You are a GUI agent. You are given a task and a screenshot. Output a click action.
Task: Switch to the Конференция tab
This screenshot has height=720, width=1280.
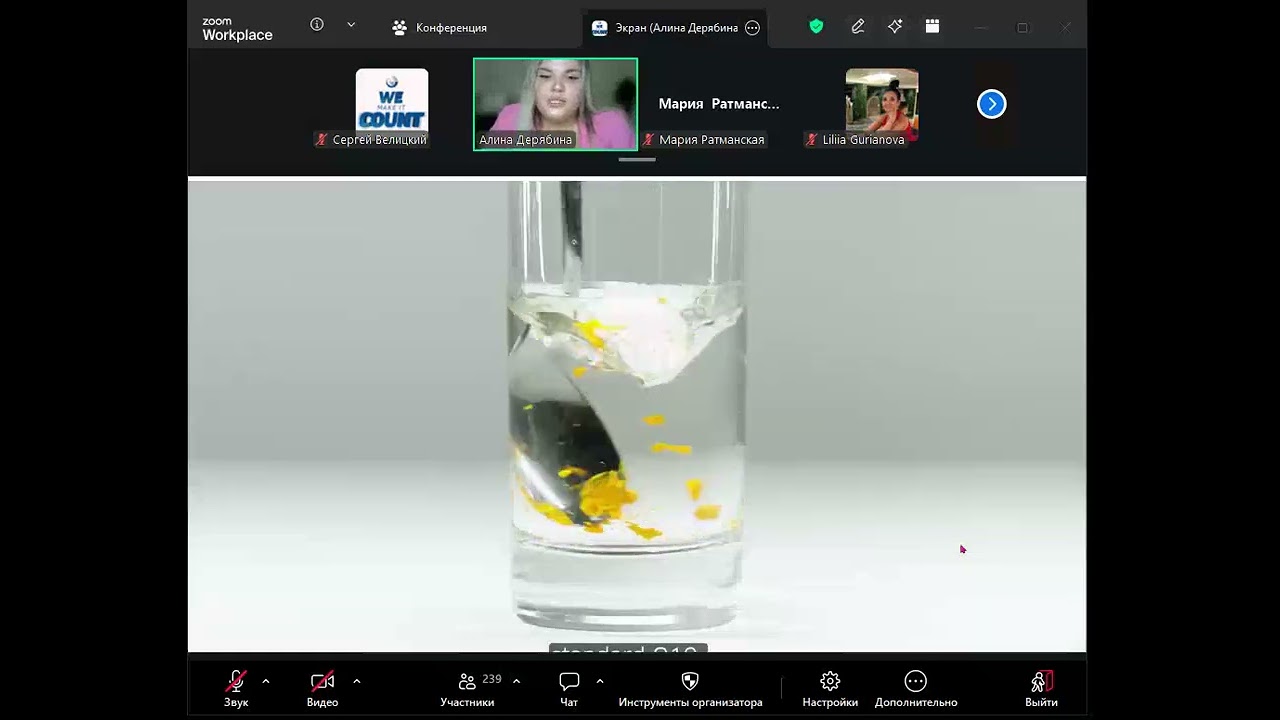tap(439, 28)
